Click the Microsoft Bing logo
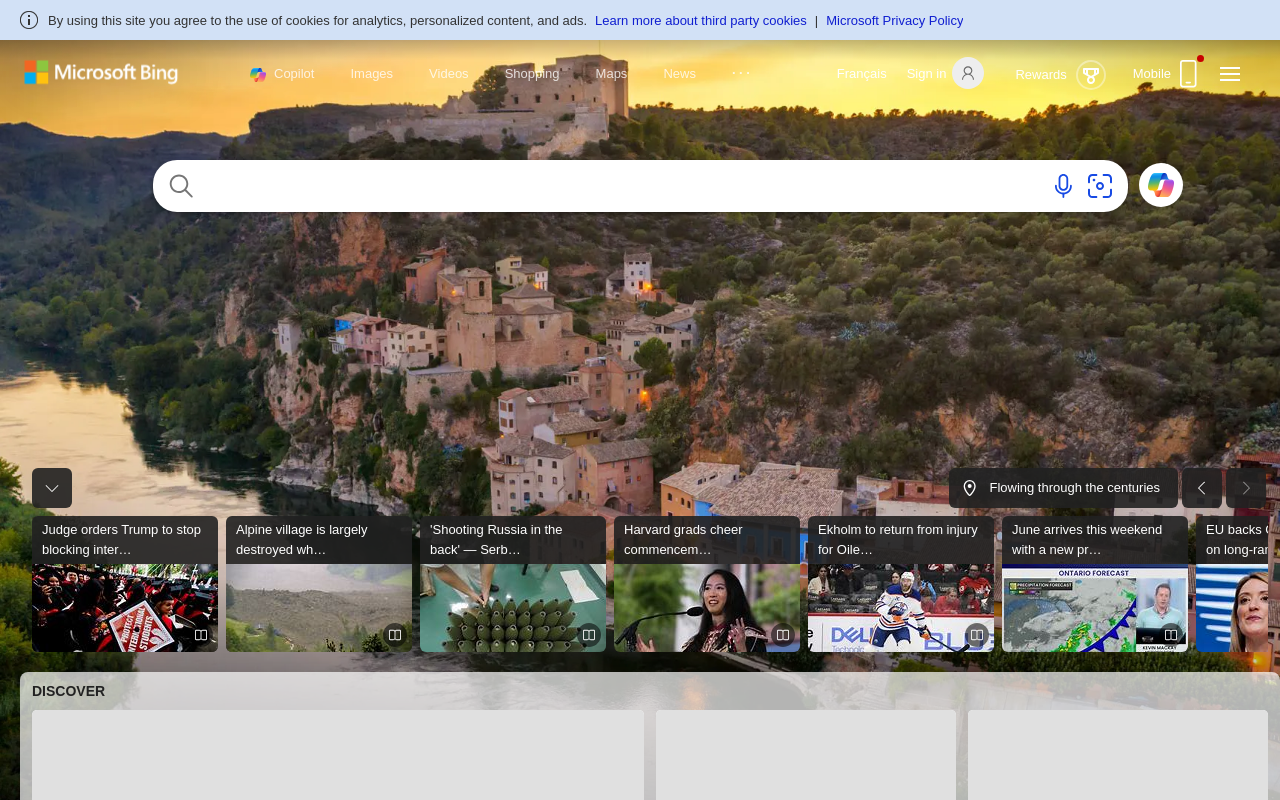This screenshot has width=1280, height=800. [x=100, y=72]
